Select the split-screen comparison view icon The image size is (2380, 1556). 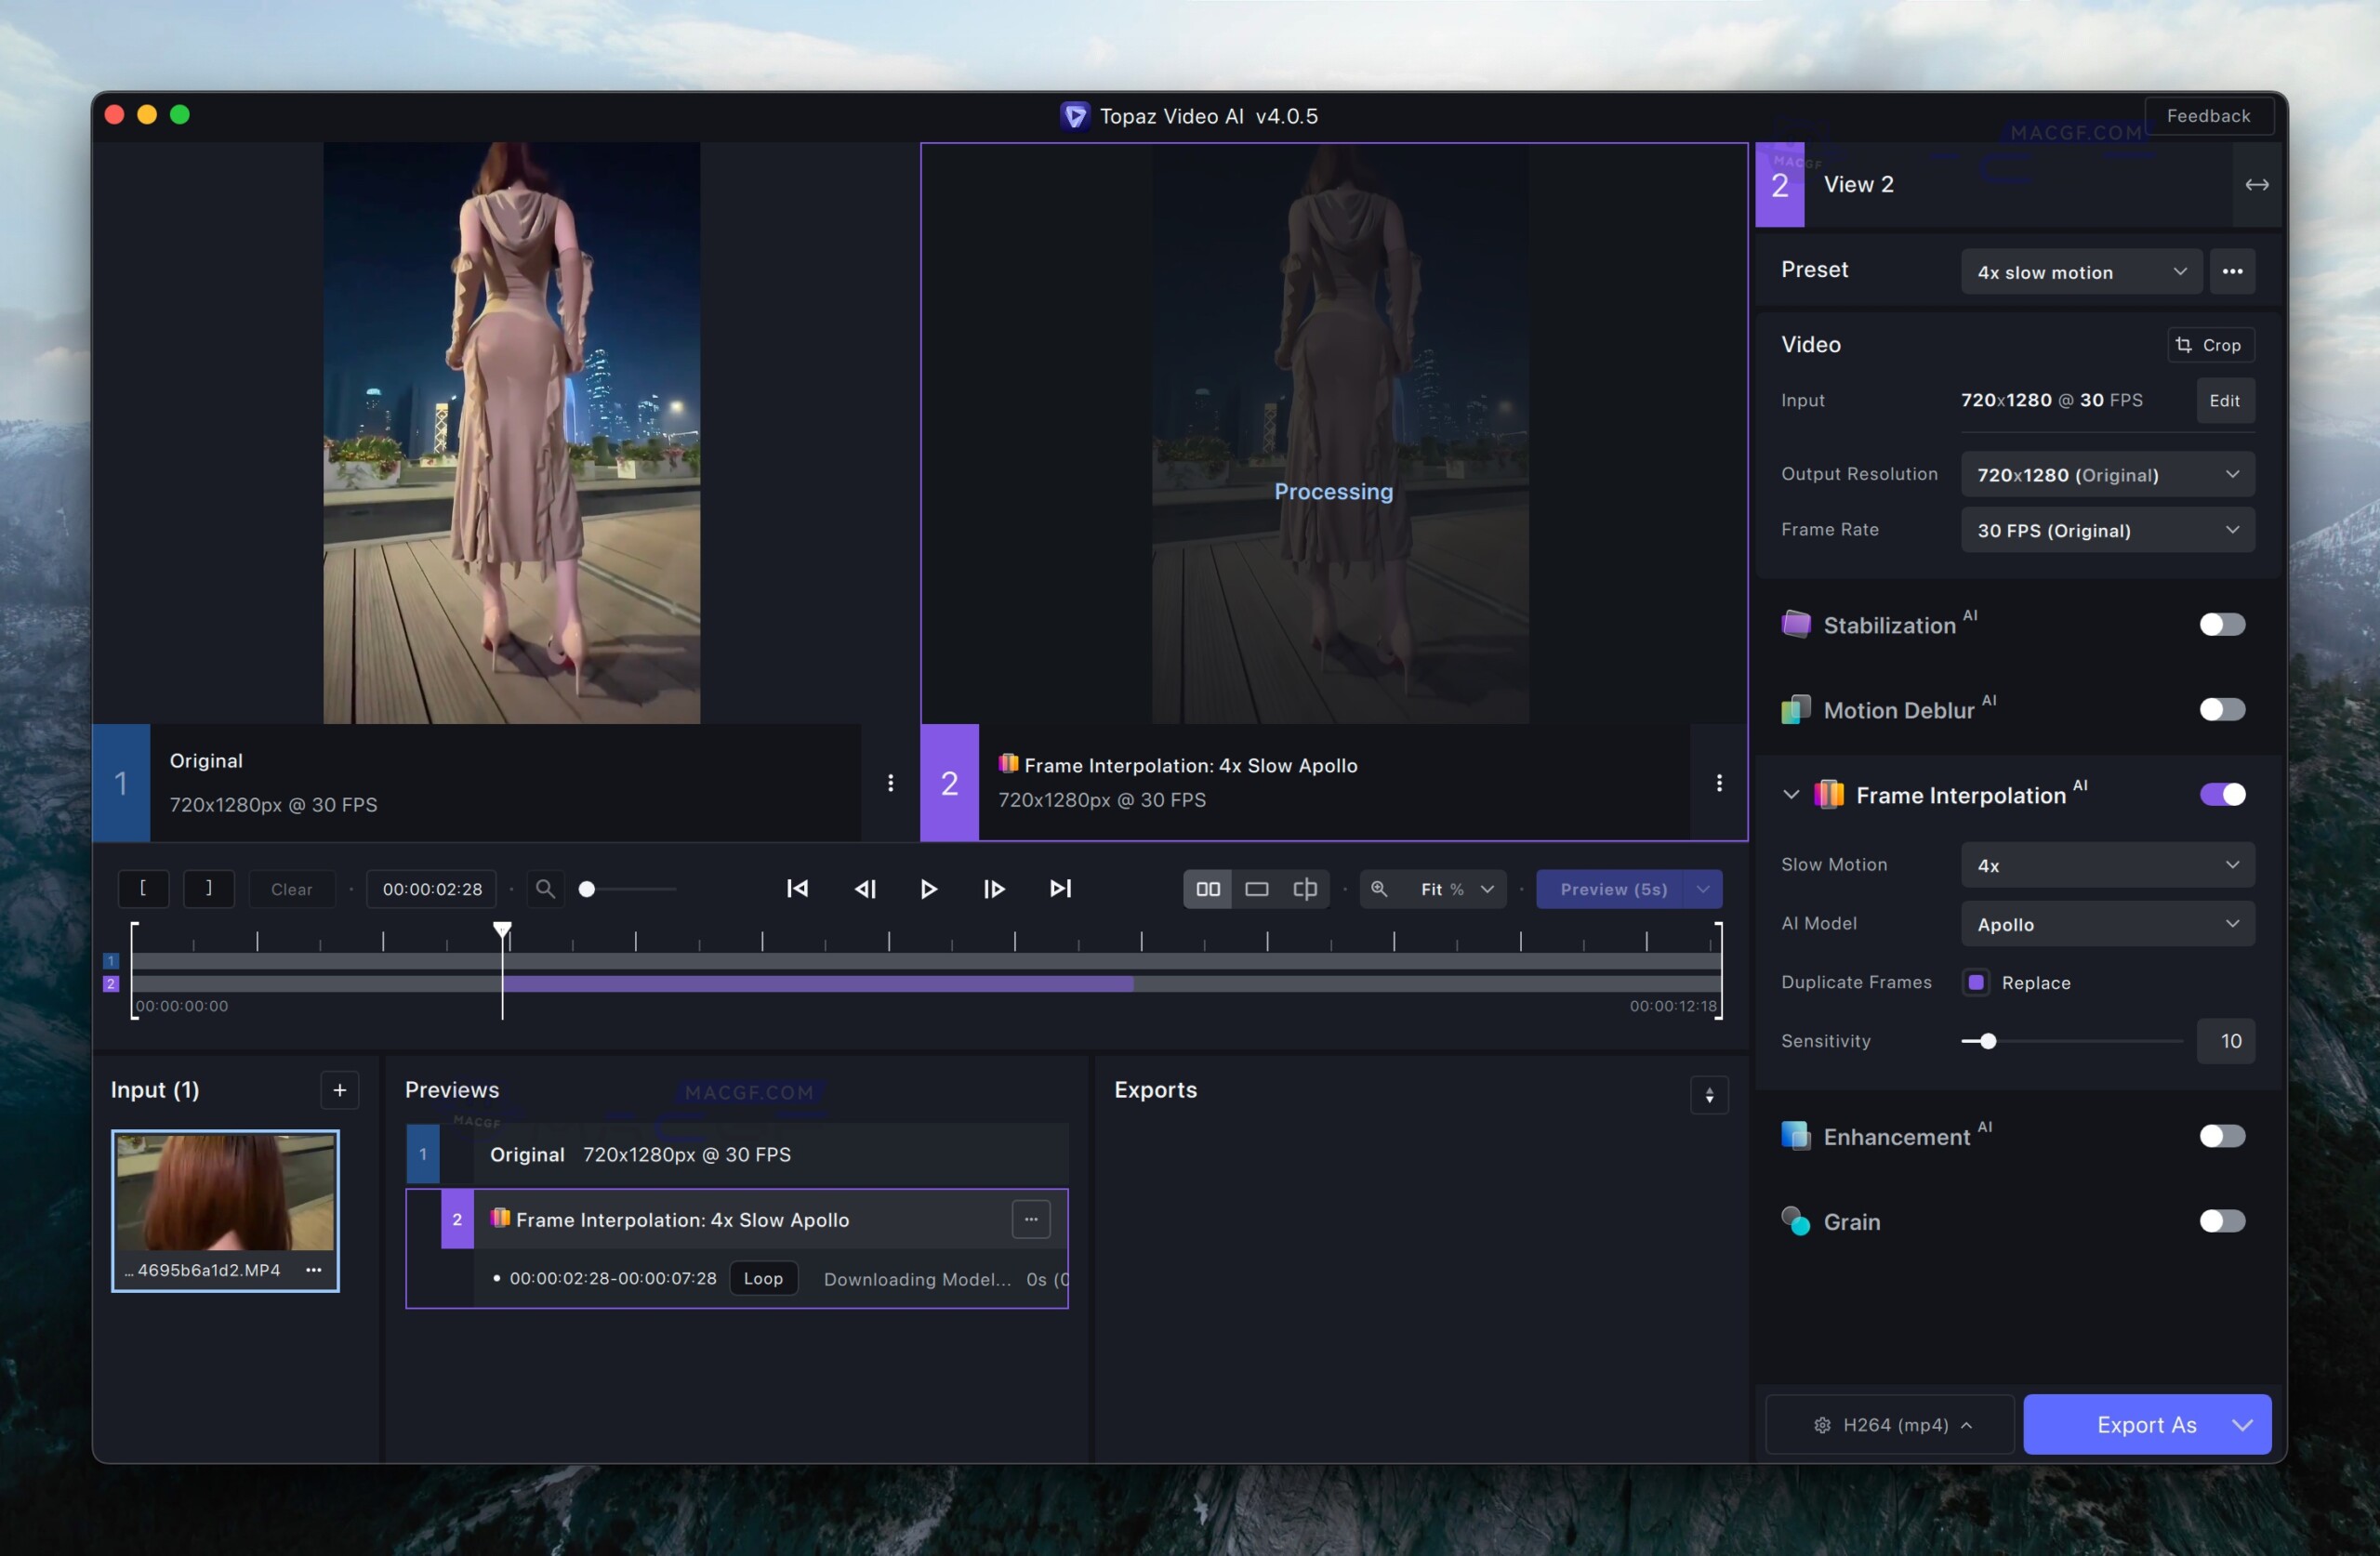tap(1305, 889)
